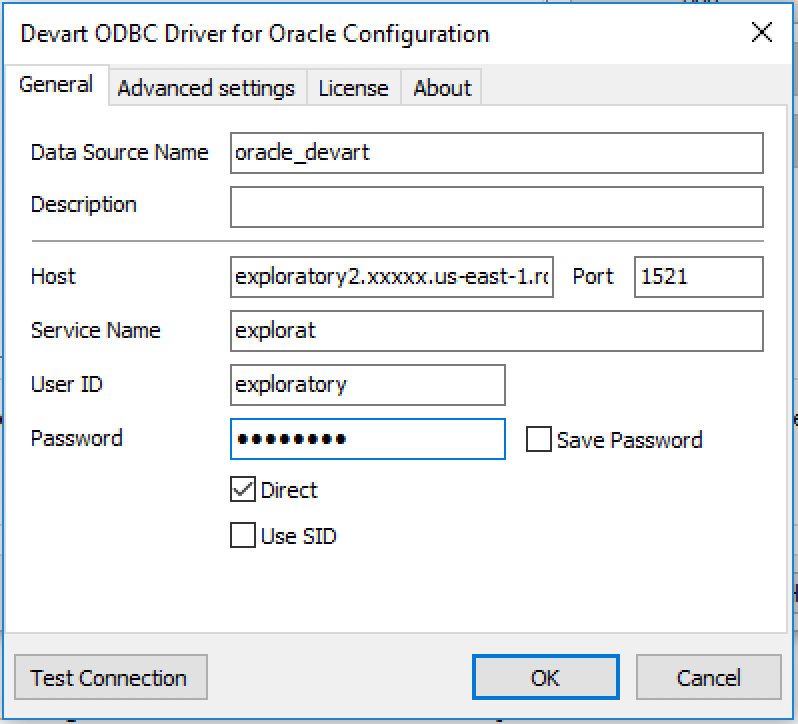The image size is (798, 724).
Task: Click the Password field
Action: click(x=368, y=439)
